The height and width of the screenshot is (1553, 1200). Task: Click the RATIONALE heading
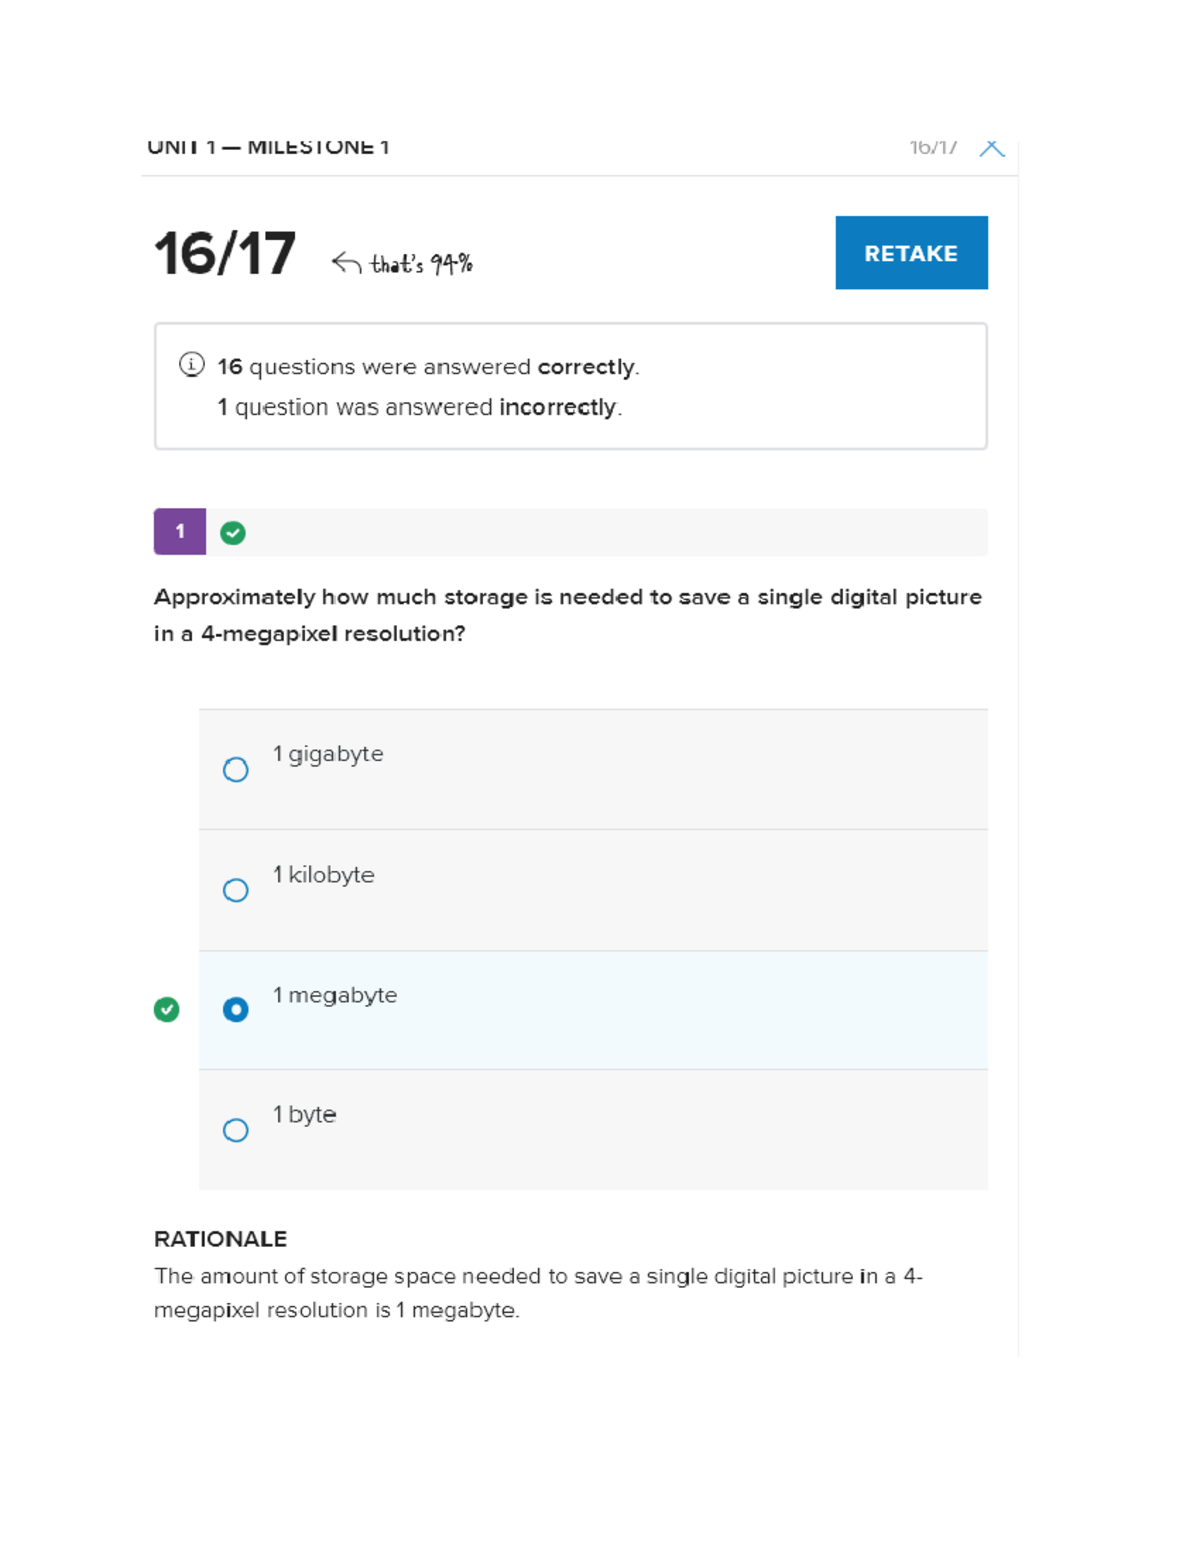[x=220, y=1239]
